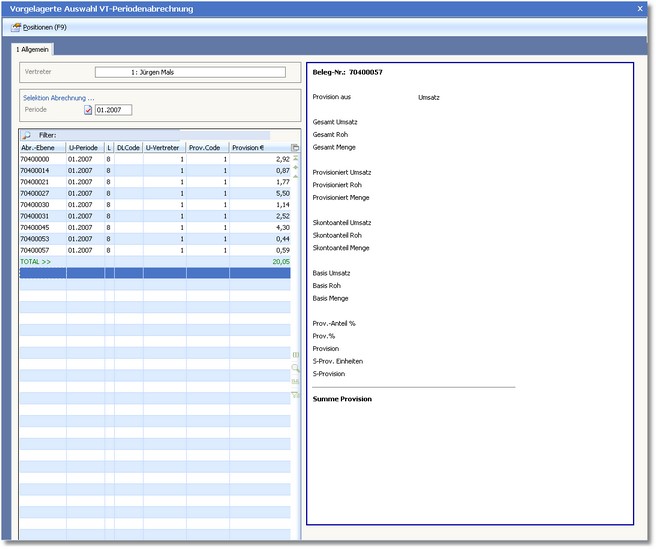
Task: Sort by the Abr.-Ebene column header
Action: (x=42, y=147)
